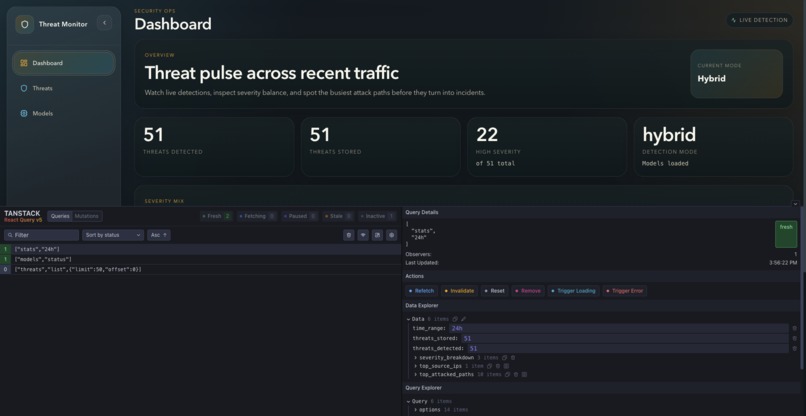Click the Models cube icon in sidebar

(24, 114)
